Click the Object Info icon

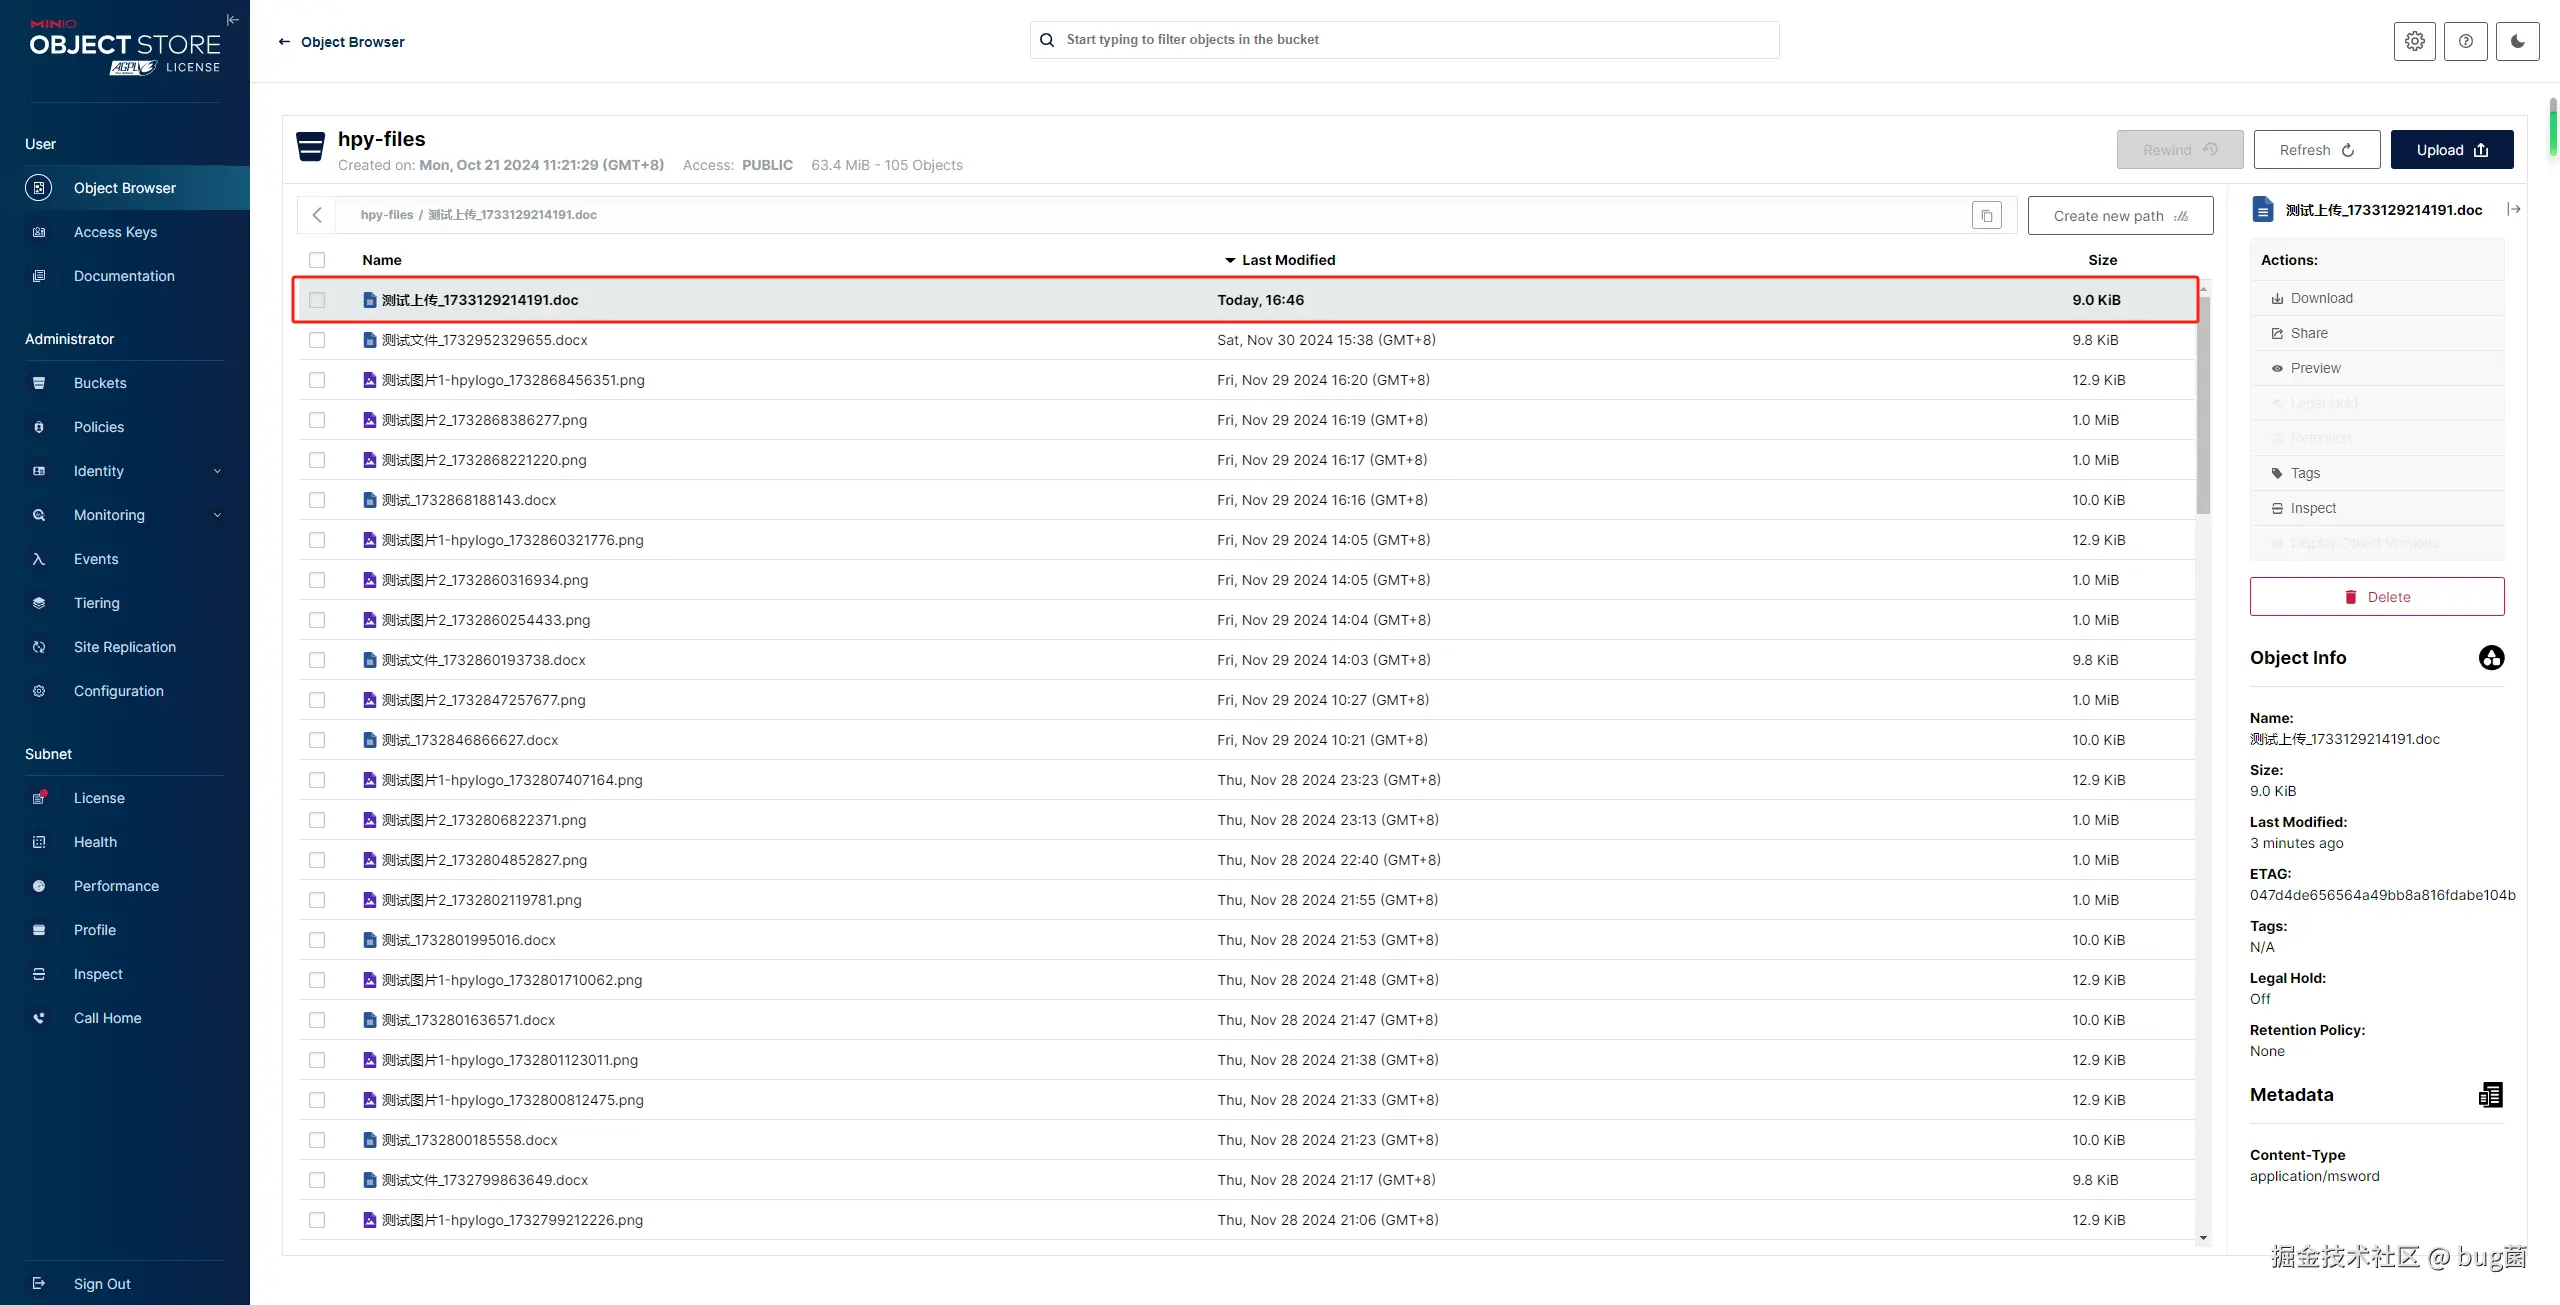pos(2491,658)
